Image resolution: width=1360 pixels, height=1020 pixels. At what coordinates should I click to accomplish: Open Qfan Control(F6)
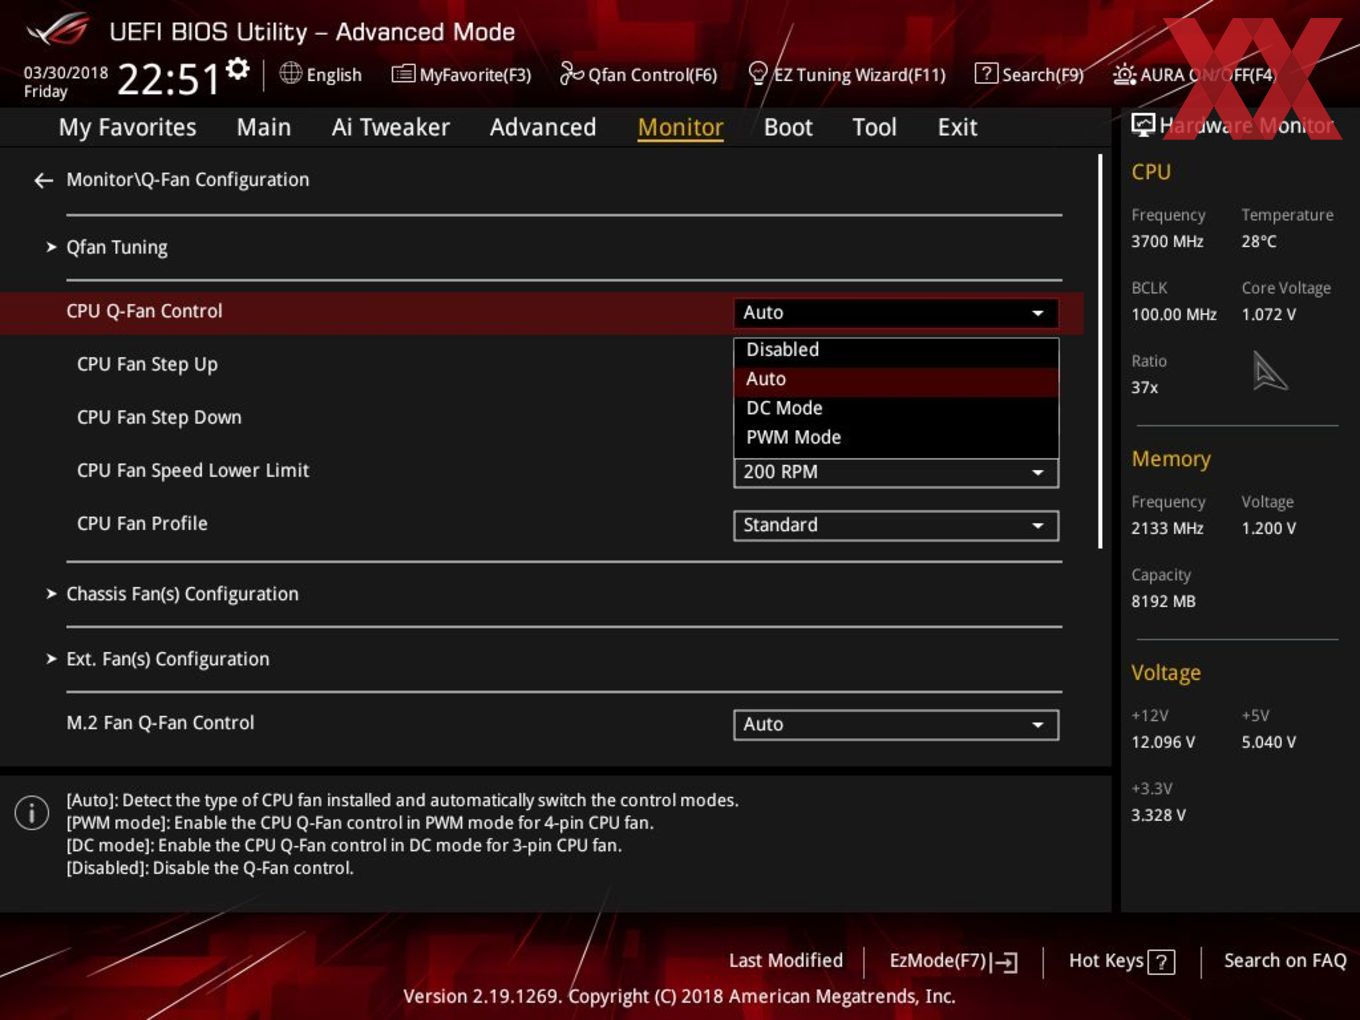coord(638,74)
